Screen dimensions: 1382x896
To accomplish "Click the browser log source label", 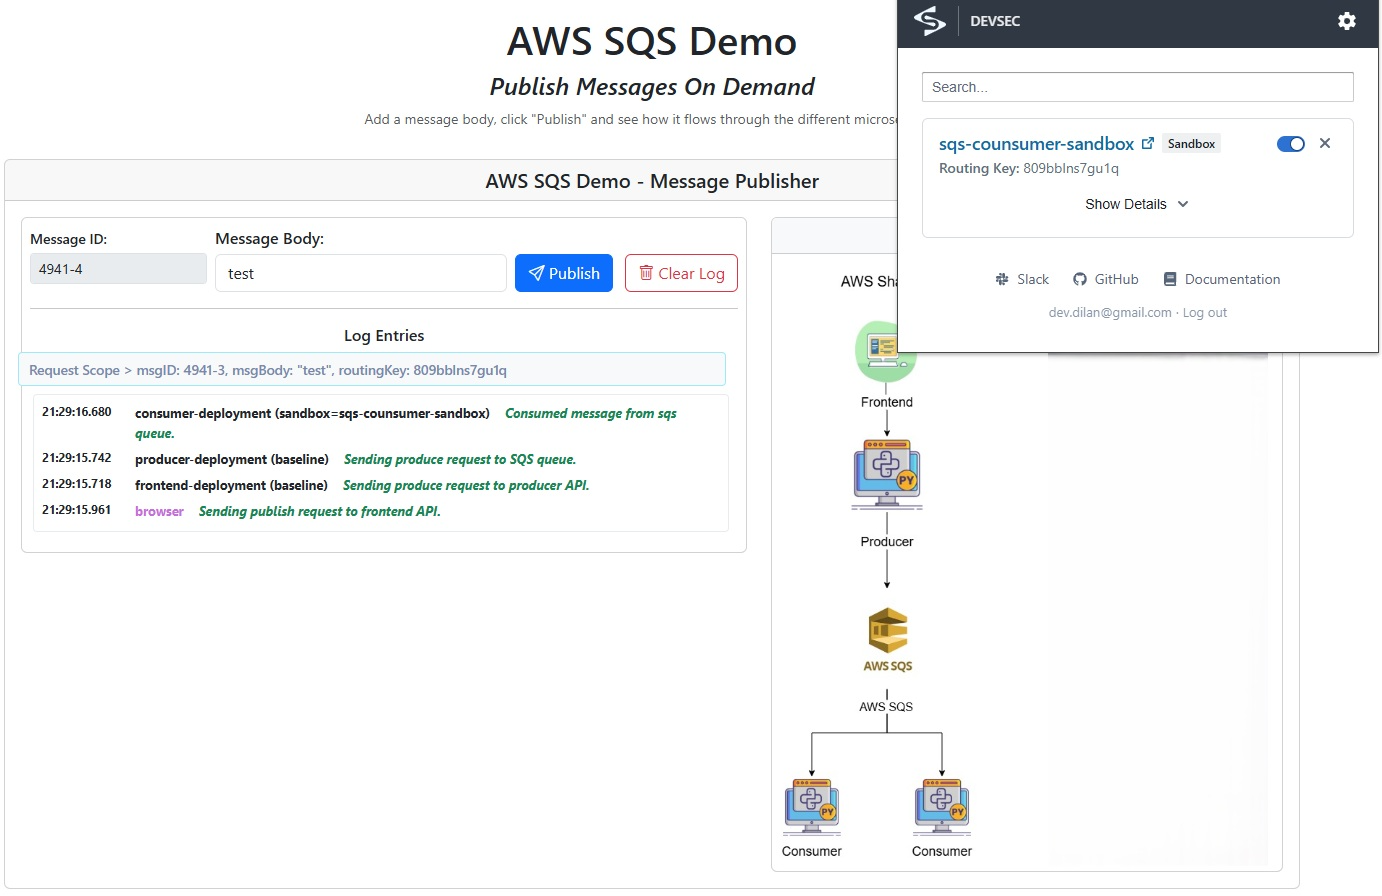I will click(159, 511).
